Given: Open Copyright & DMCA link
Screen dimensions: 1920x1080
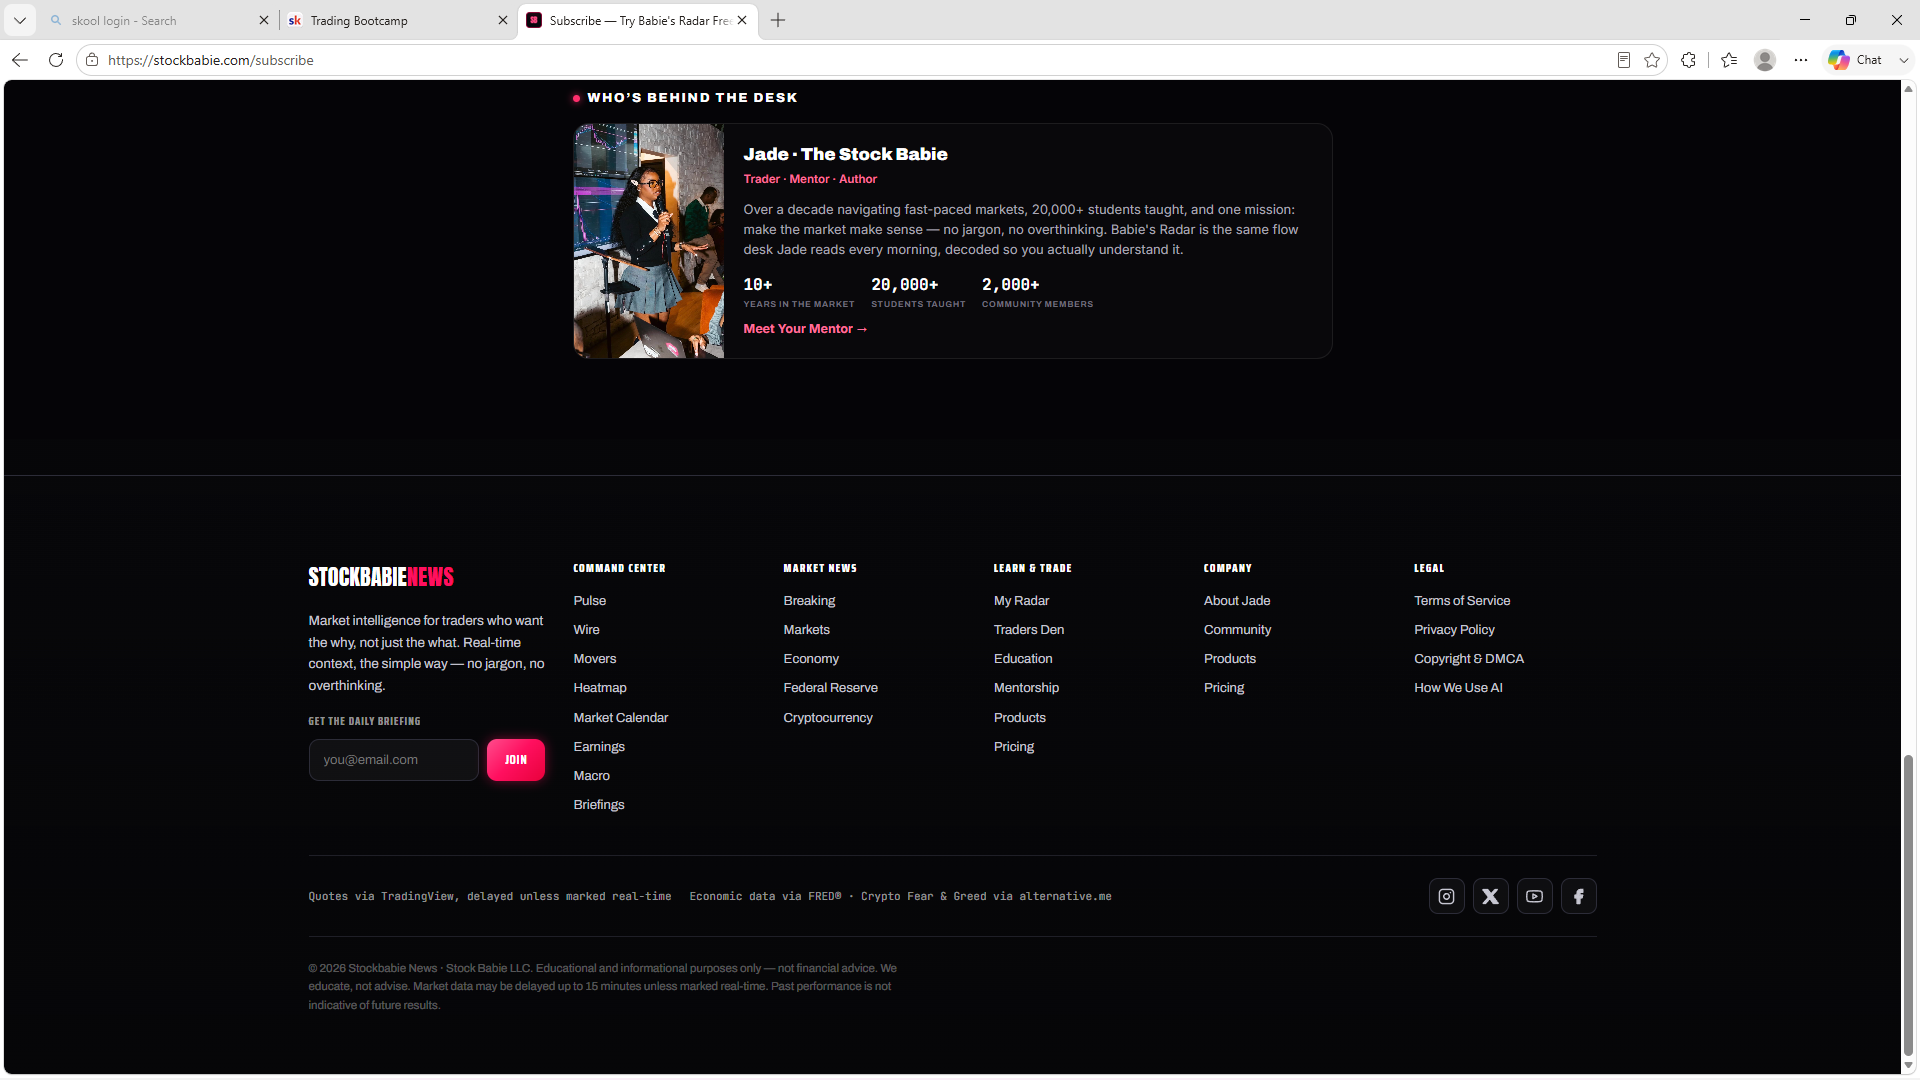Looking at the screenshot, I should coord(1468,659).
